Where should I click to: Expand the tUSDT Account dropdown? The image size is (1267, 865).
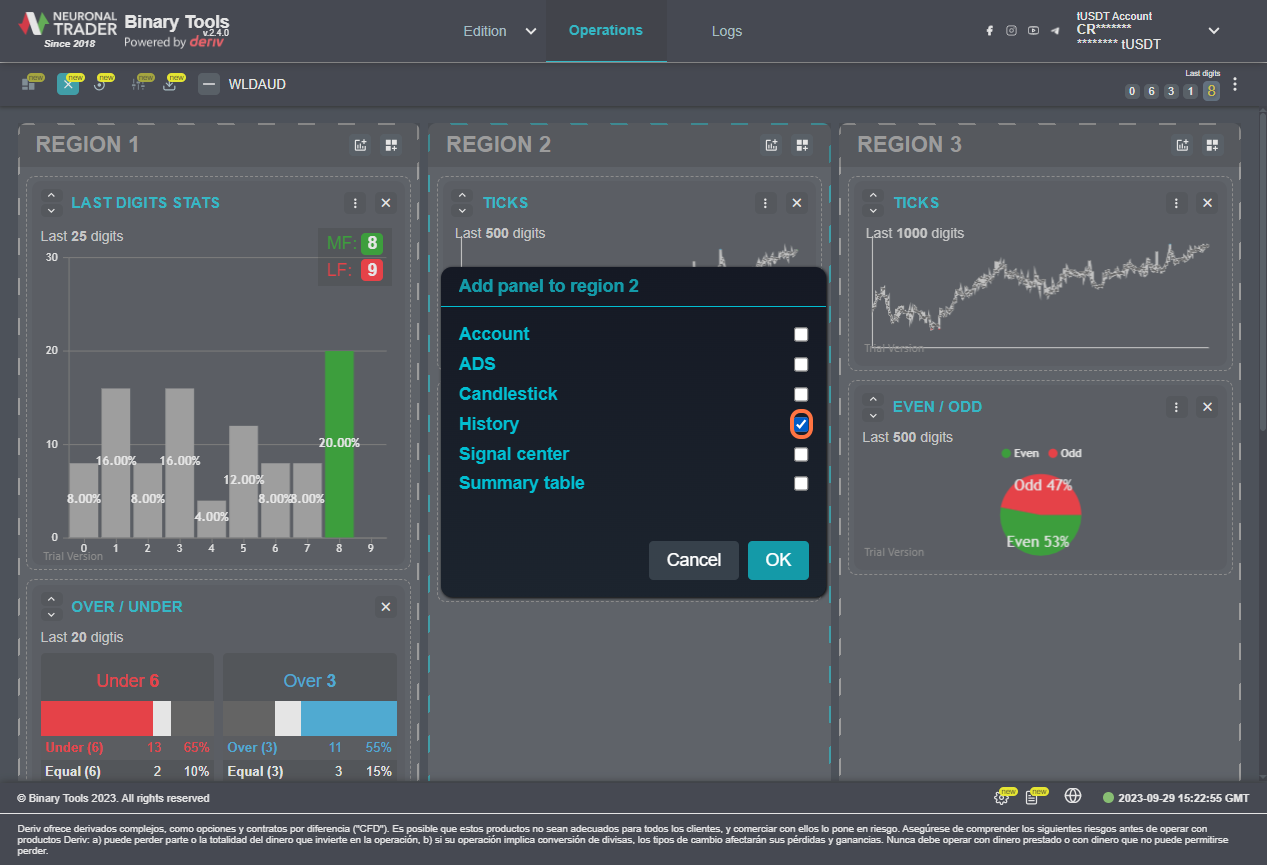click(1213, 31)
